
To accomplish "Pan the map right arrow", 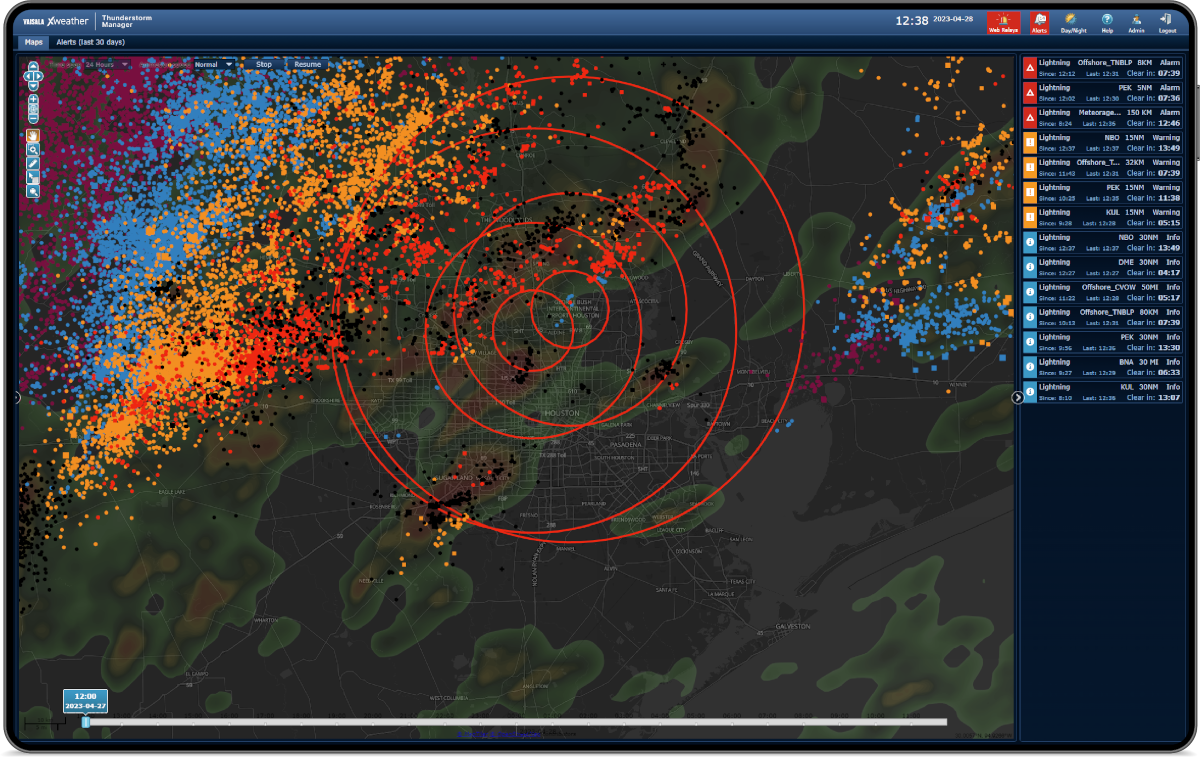I will click(39, 76).
